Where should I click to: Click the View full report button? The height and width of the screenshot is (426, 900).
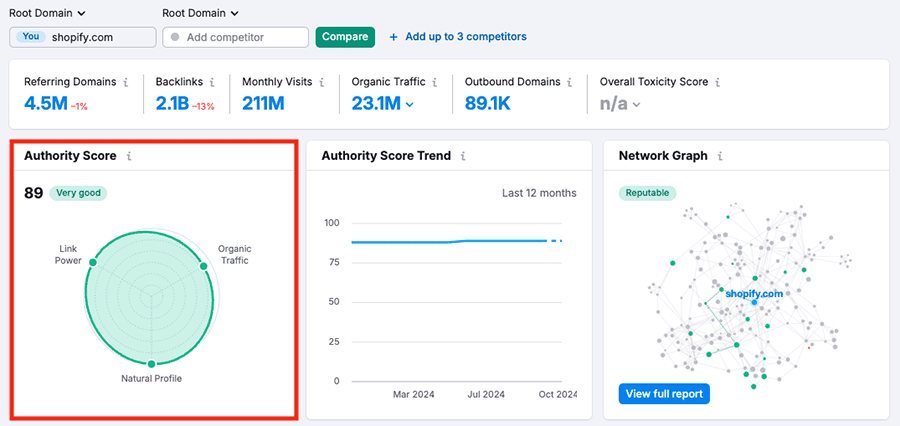pyautogui.click(x=664, y=394)
